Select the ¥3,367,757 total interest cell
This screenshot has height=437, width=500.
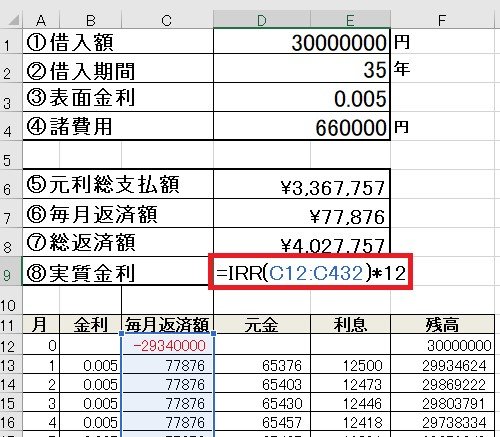pos(302,184)
